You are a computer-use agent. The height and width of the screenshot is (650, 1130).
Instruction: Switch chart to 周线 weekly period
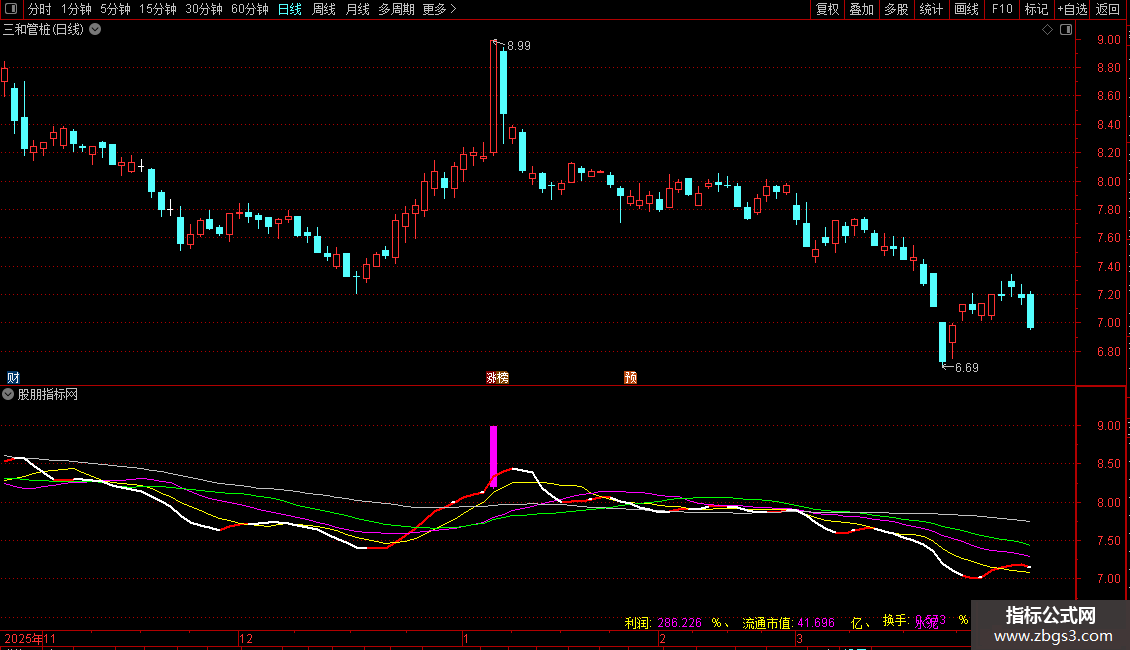324,10
